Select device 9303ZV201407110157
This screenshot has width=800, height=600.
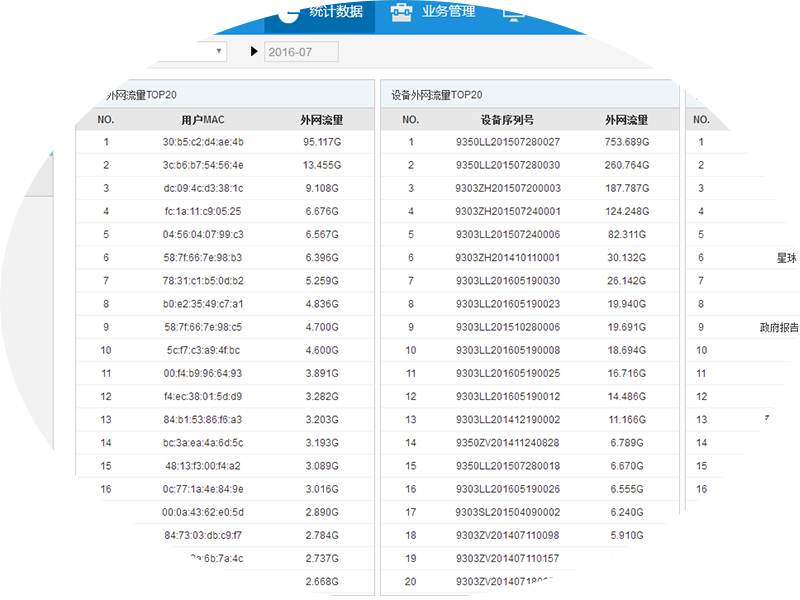tap(508, 558)
